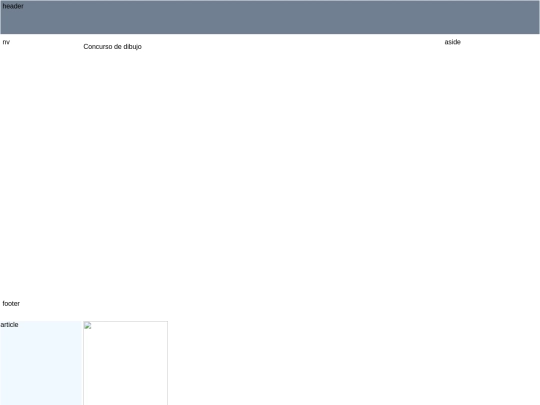Click the broken image placeholder
Screen dimensions: 540x405
tap(125, 363)
